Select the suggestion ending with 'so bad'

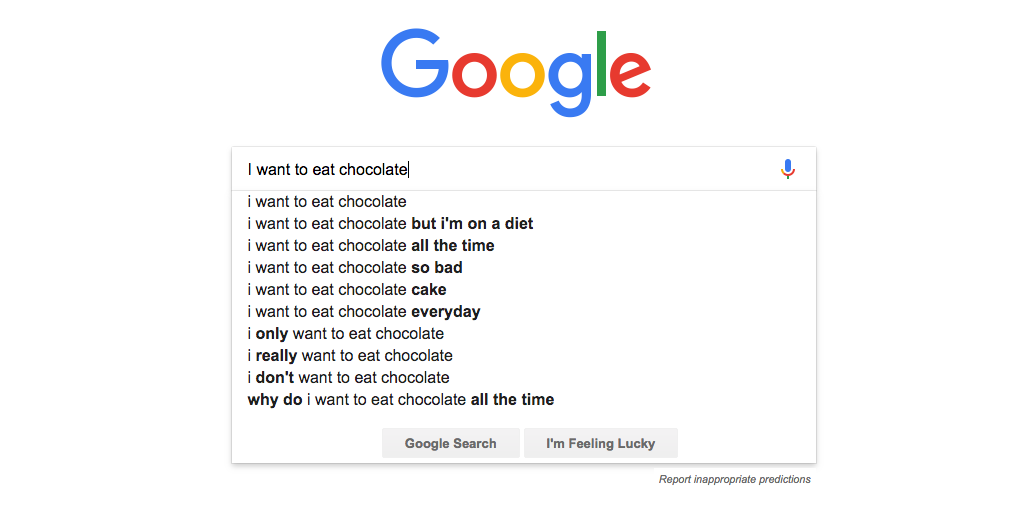(x=355, y=268)
